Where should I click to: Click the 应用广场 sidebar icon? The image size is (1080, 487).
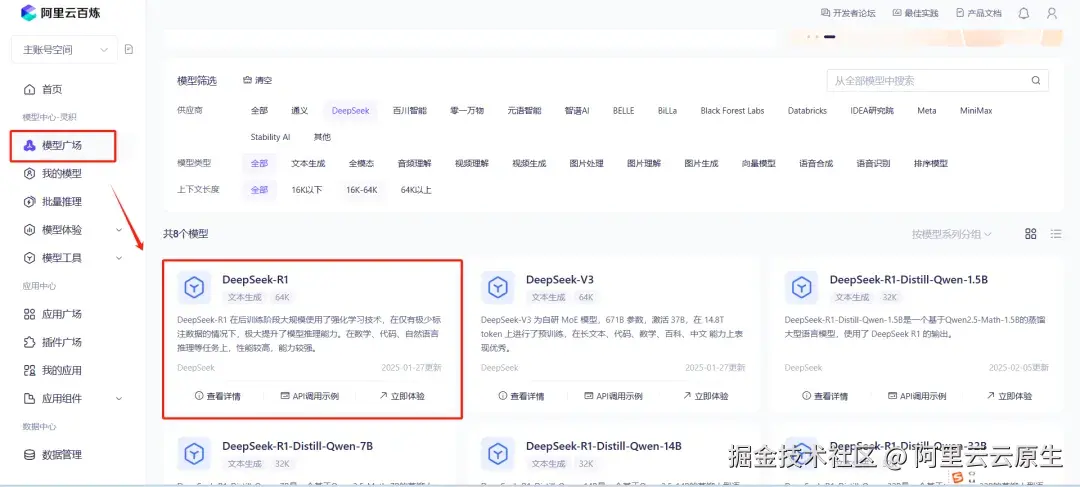coord(29,314)
